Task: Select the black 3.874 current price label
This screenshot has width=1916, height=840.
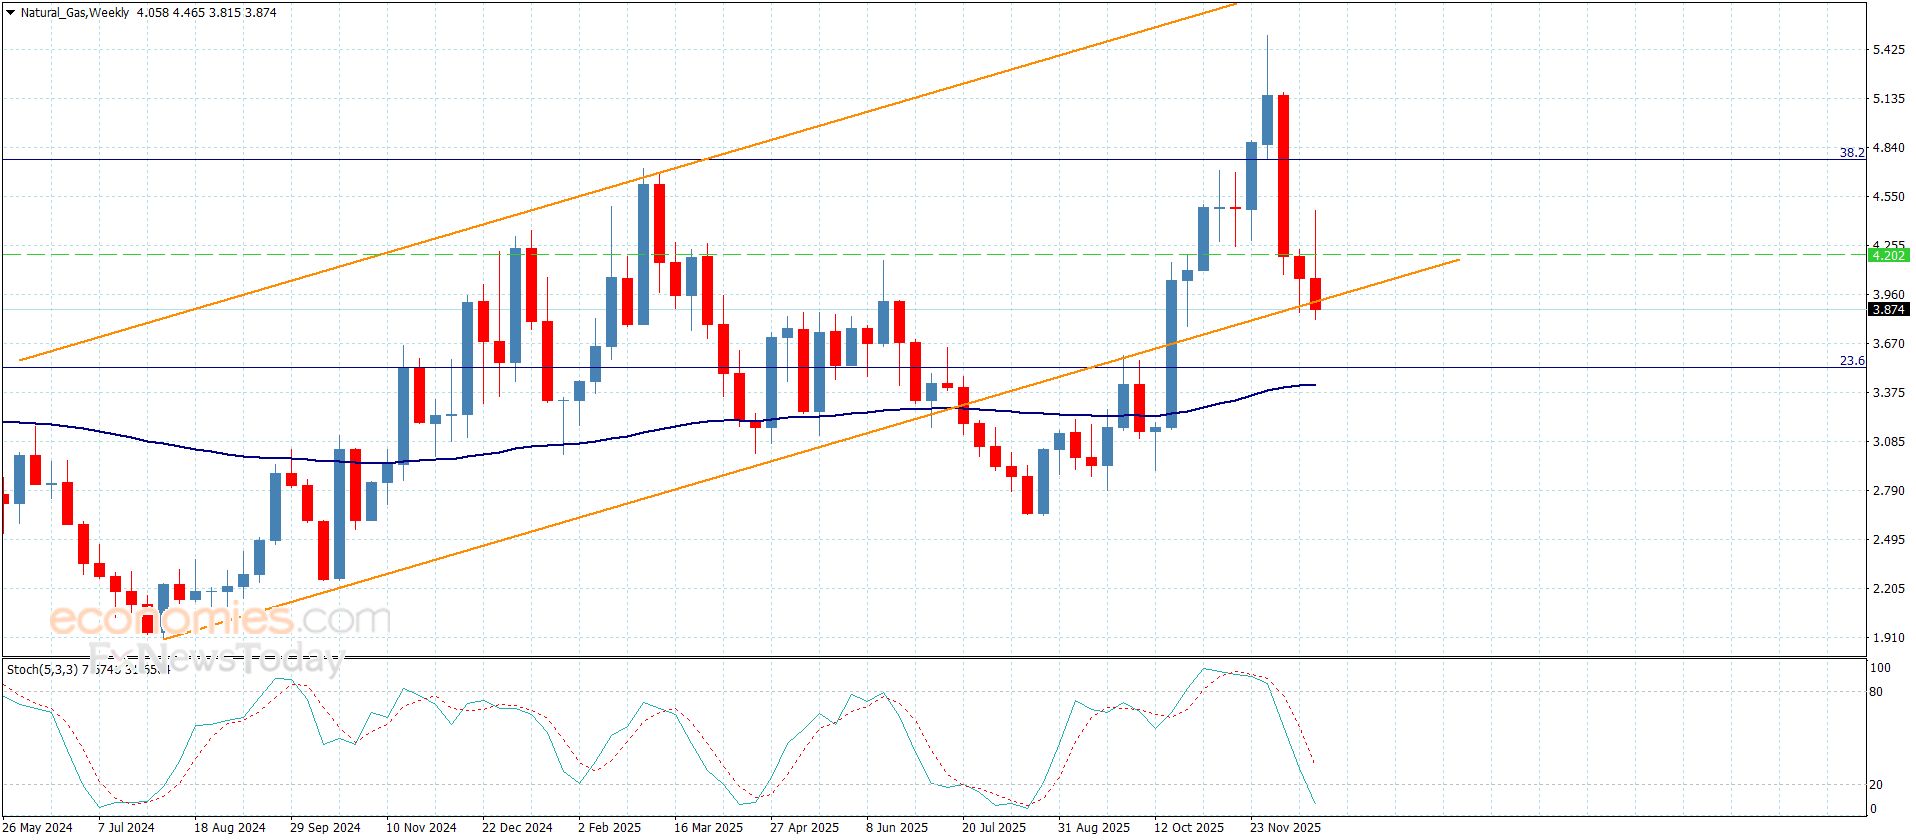Action: (1888, 310)
